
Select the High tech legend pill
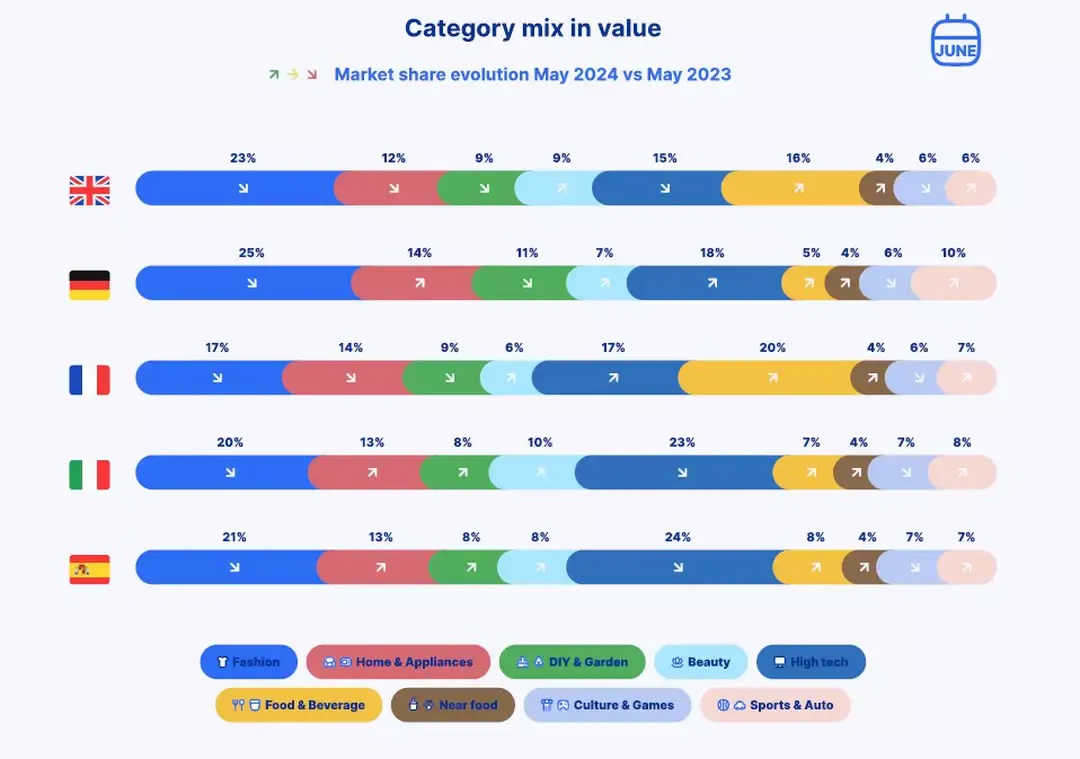click(x=811, y=662)
